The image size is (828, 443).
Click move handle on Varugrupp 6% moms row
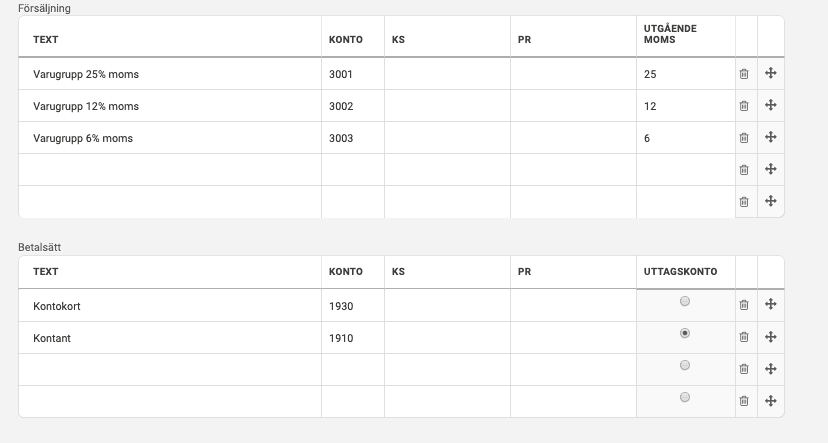click(770, 137)
